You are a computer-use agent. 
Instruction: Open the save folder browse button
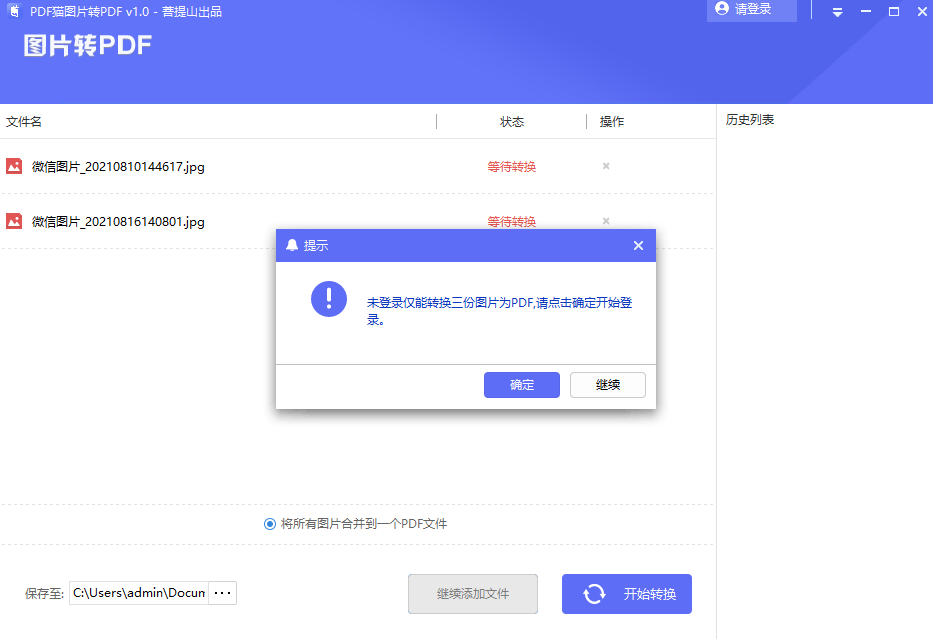(x=223, y=593)
